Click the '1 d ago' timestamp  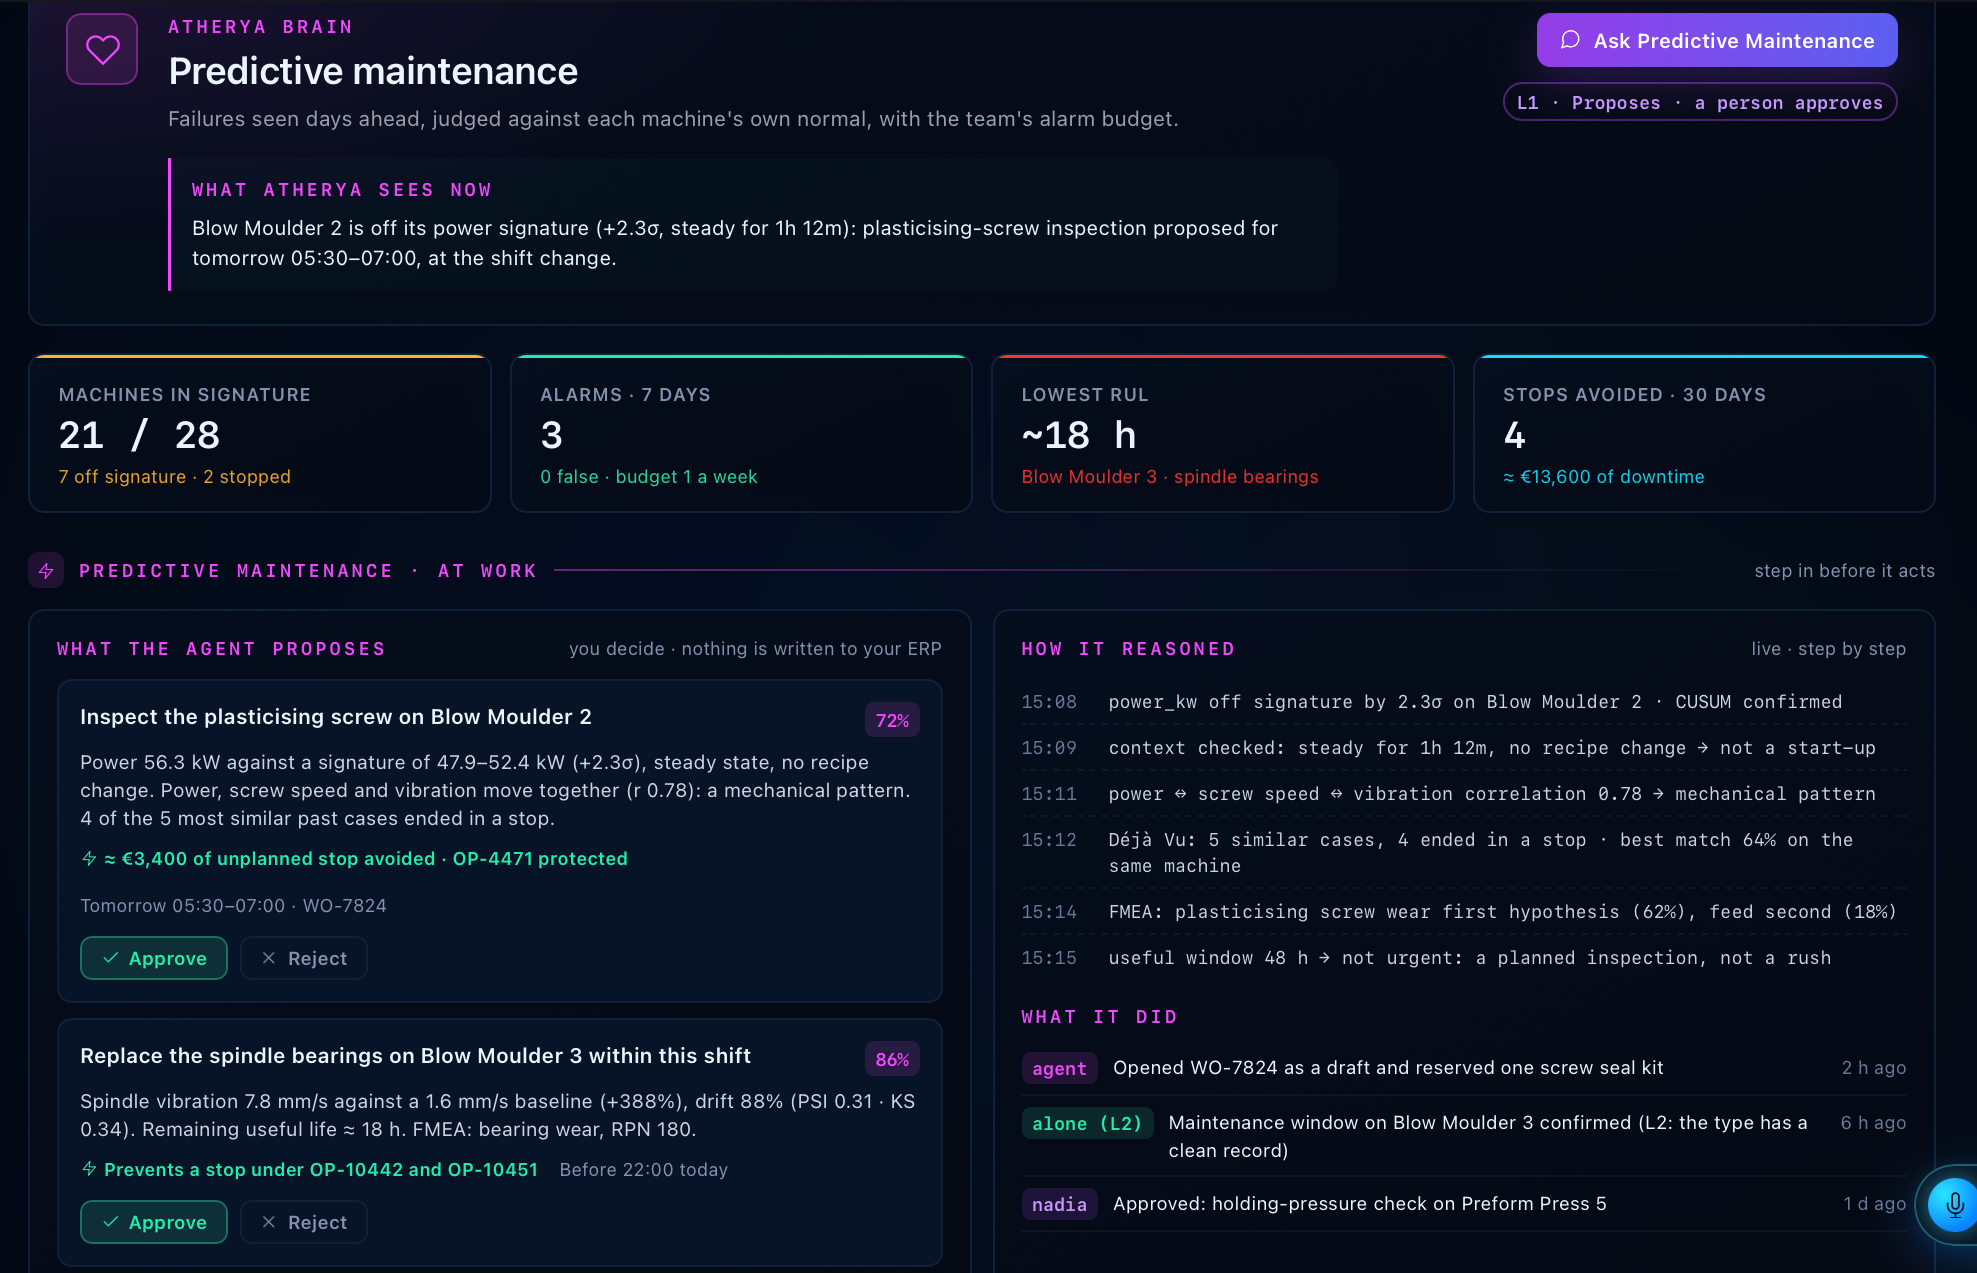(x=1875, y=1204)
